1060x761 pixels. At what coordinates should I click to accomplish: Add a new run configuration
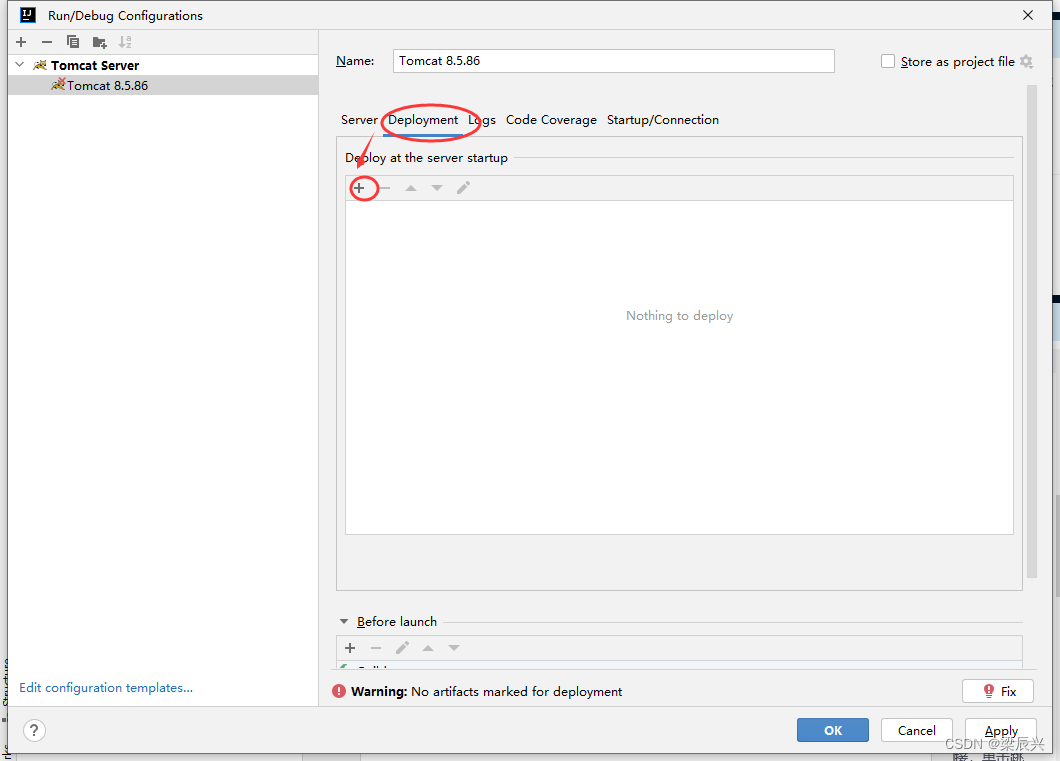click(x=21, y=42)
